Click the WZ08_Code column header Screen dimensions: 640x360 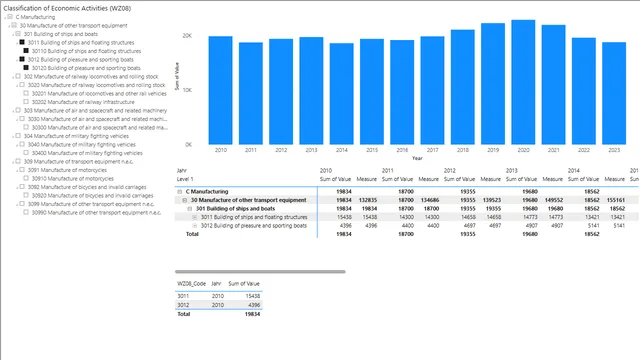(191, 284)
